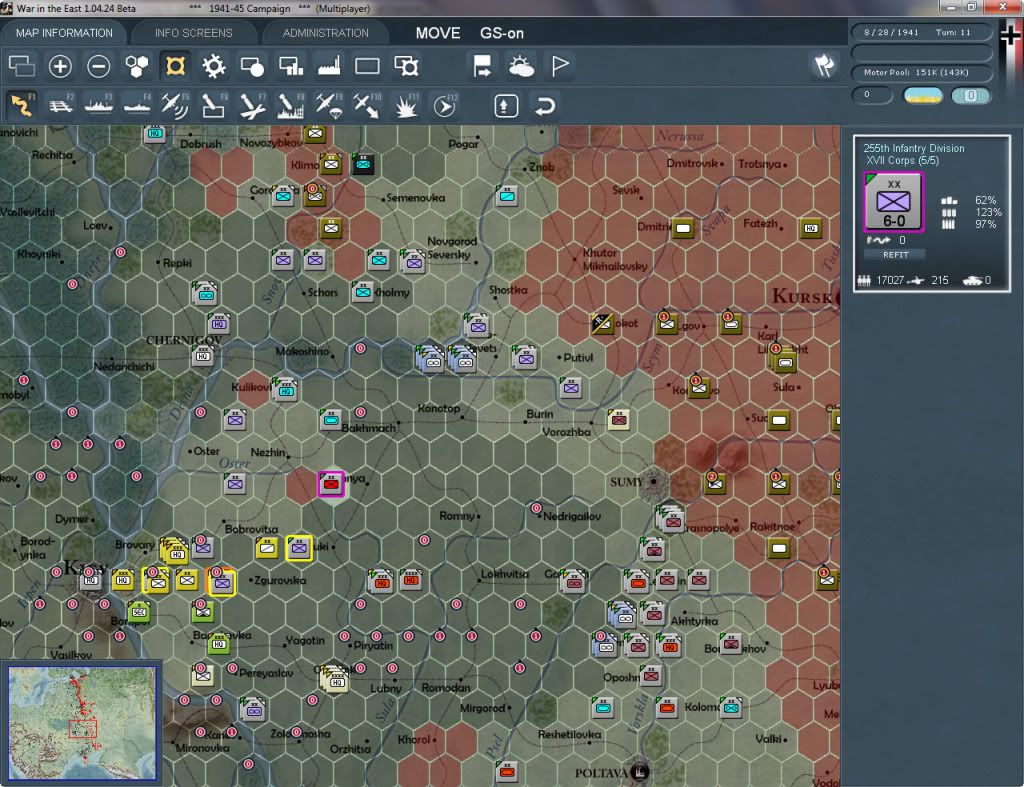The width and height of the screenshot is (1024, 787).
Task: Select the F1 move mode icon
Action: tap(22, 105)
